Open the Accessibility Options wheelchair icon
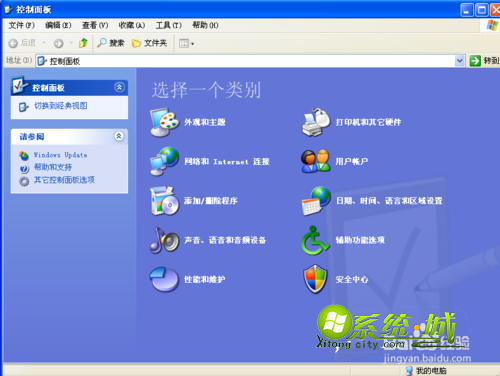Viewport: 500px width, 376px height. 316,240
